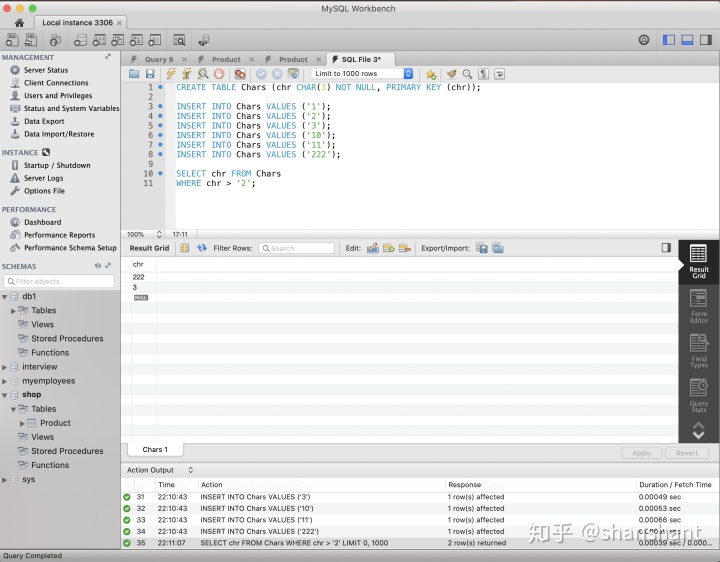
Task: Click the Filter objects schema search box
Action: click(x=59, y=281)
